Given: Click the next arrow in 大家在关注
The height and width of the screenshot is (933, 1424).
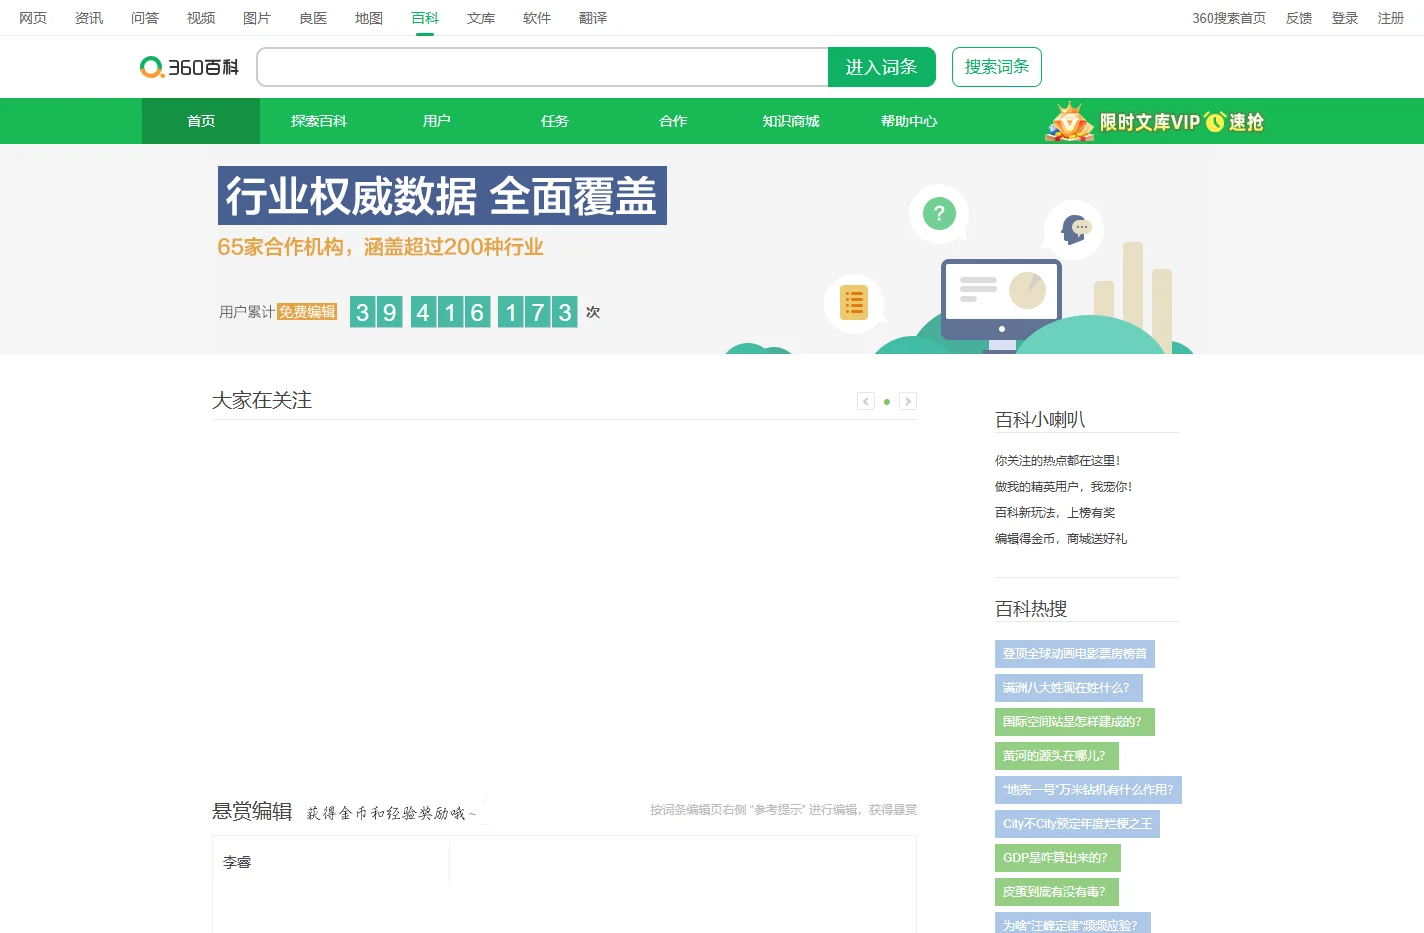Looking at the screenshot, I should pos(908,401).
